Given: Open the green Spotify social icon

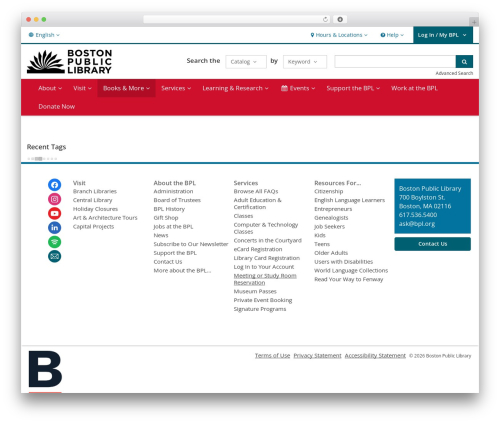Looking at the screenshot, I should (55, 242).
